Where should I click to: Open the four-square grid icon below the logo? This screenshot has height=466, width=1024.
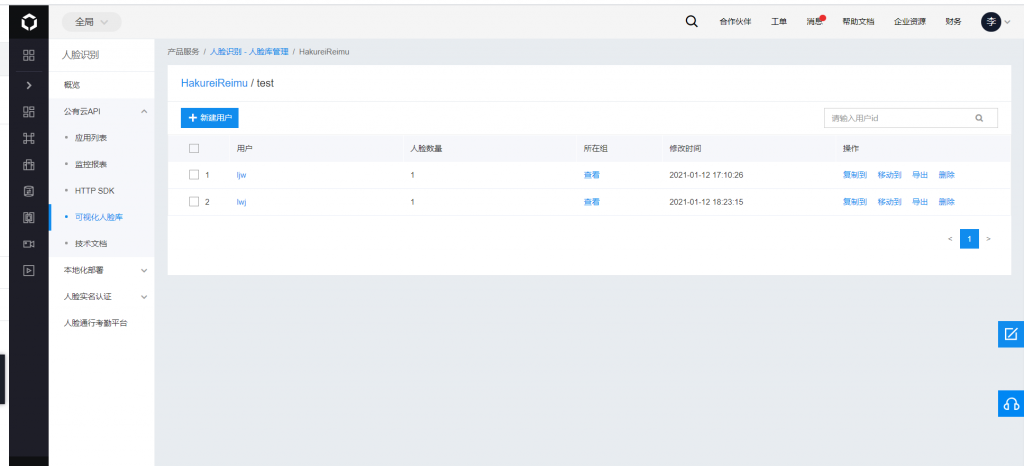[x=29, y=55]
